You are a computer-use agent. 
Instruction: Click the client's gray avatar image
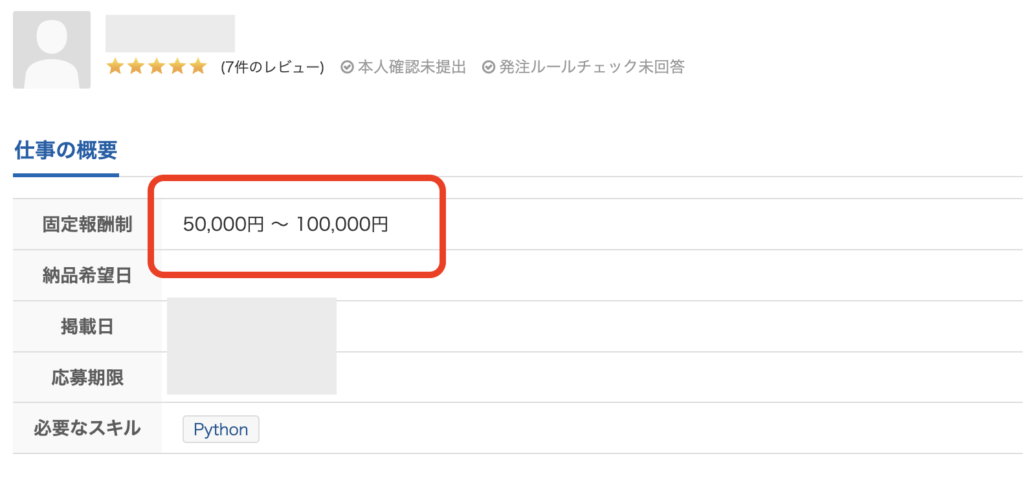(51, 50)
